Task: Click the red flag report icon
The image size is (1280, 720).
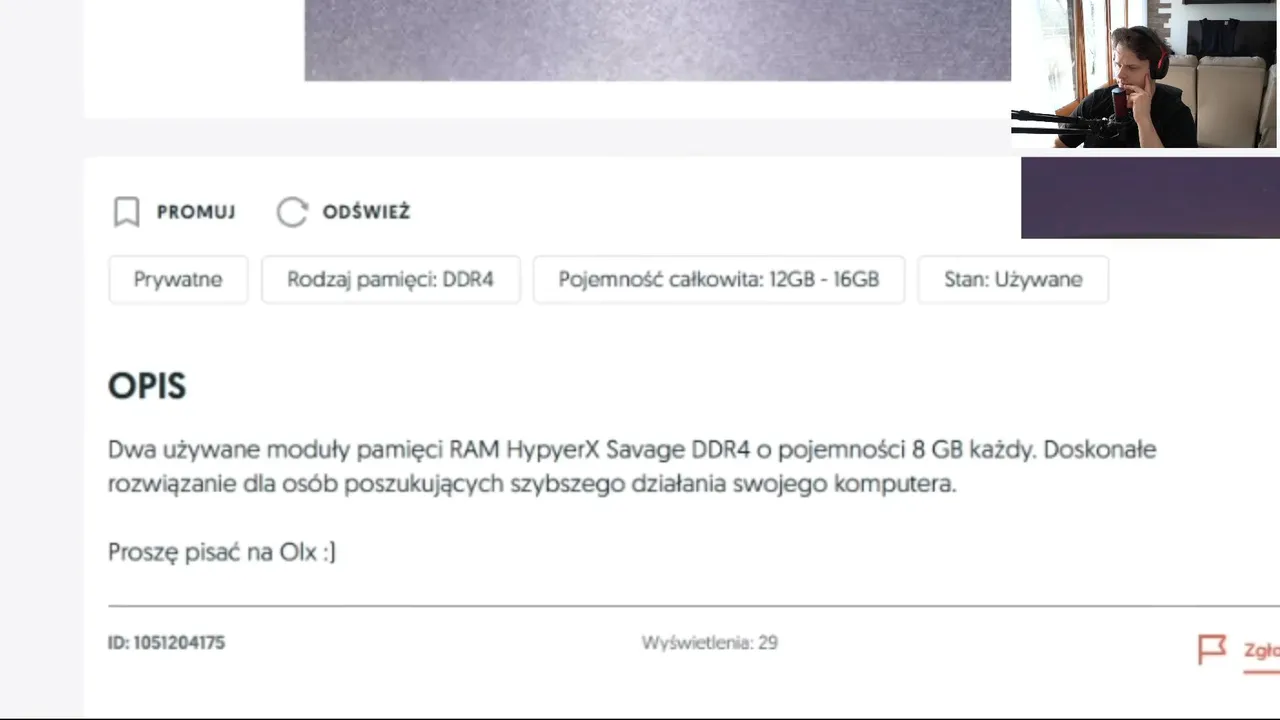Action: click(1212, 649)
